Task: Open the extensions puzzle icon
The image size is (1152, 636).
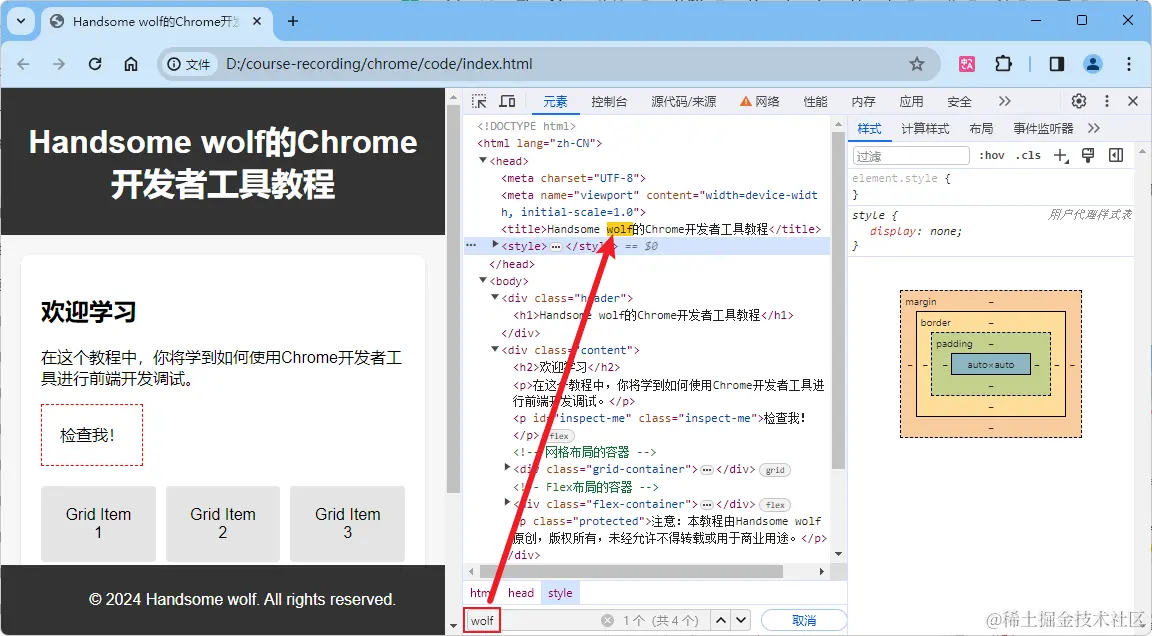Action: pos(1004,64)
